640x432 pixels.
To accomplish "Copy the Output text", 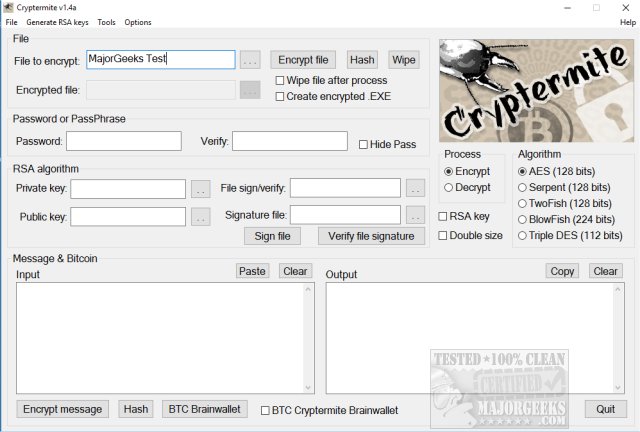I will pyautogui.click(x=562, y=271).
